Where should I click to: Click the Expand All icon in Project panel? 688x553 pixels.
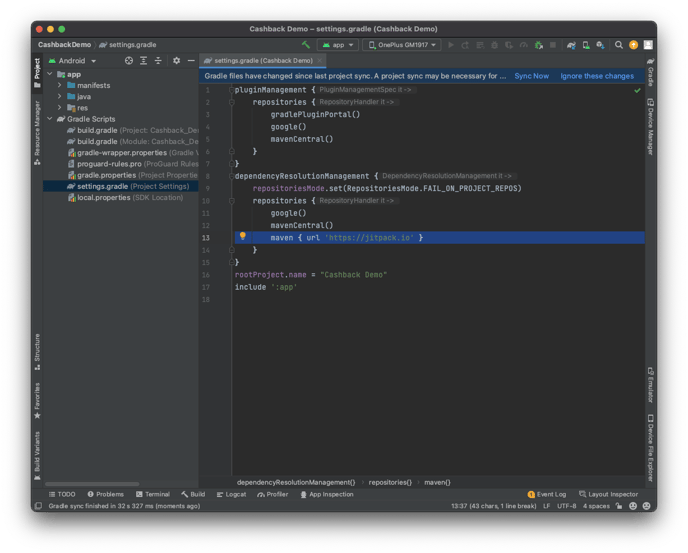143,60
